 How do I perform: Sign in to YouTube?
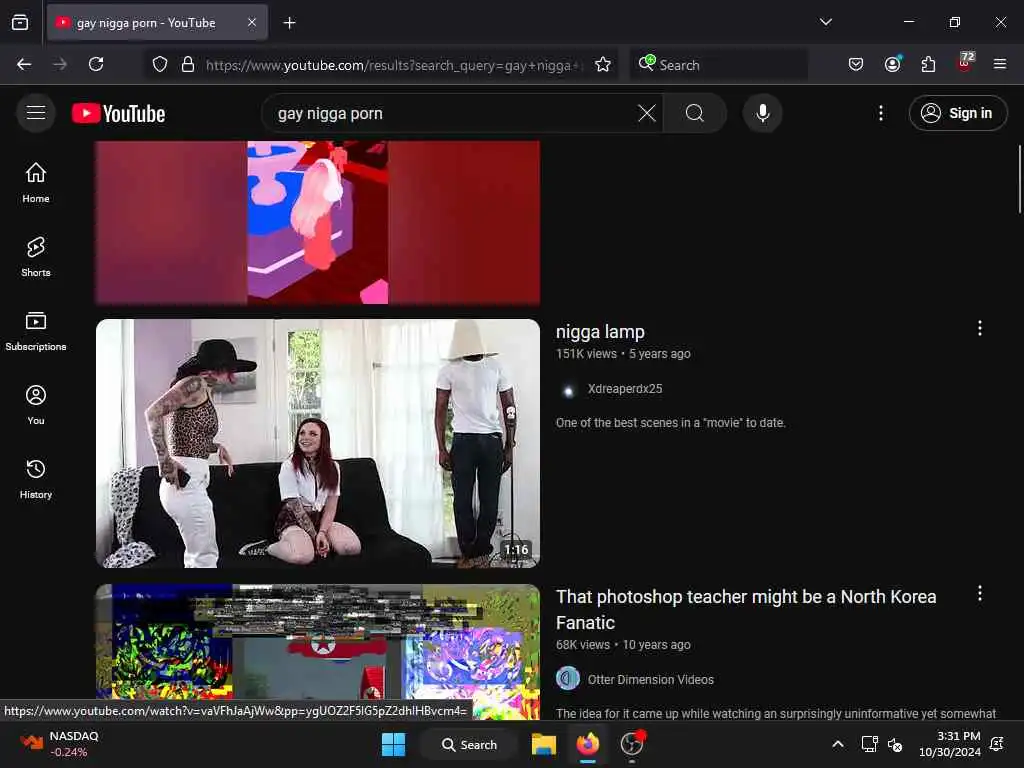[957, 113]
